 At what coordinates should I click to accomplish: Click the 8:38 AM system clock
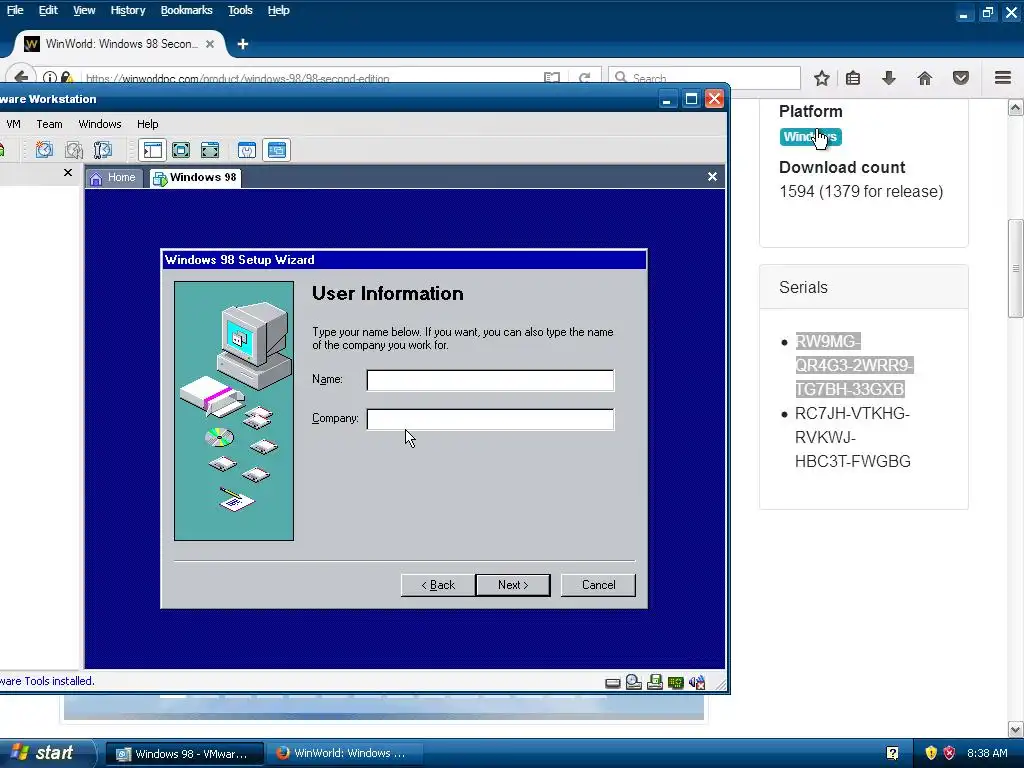987,753
